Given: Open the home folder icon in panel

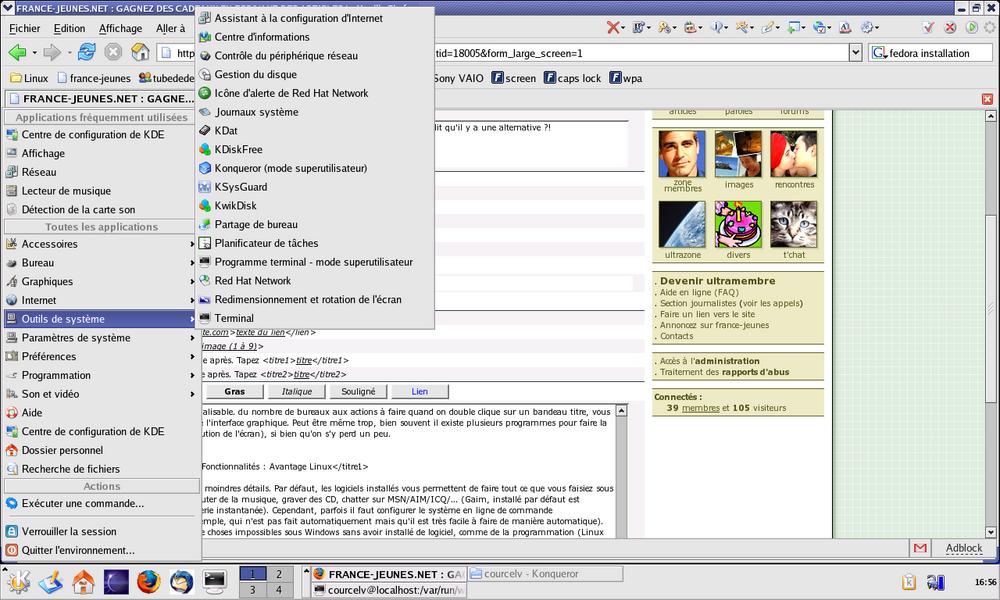Looking at the screenshot, I should pyautogui.click(x=83, y=581).
